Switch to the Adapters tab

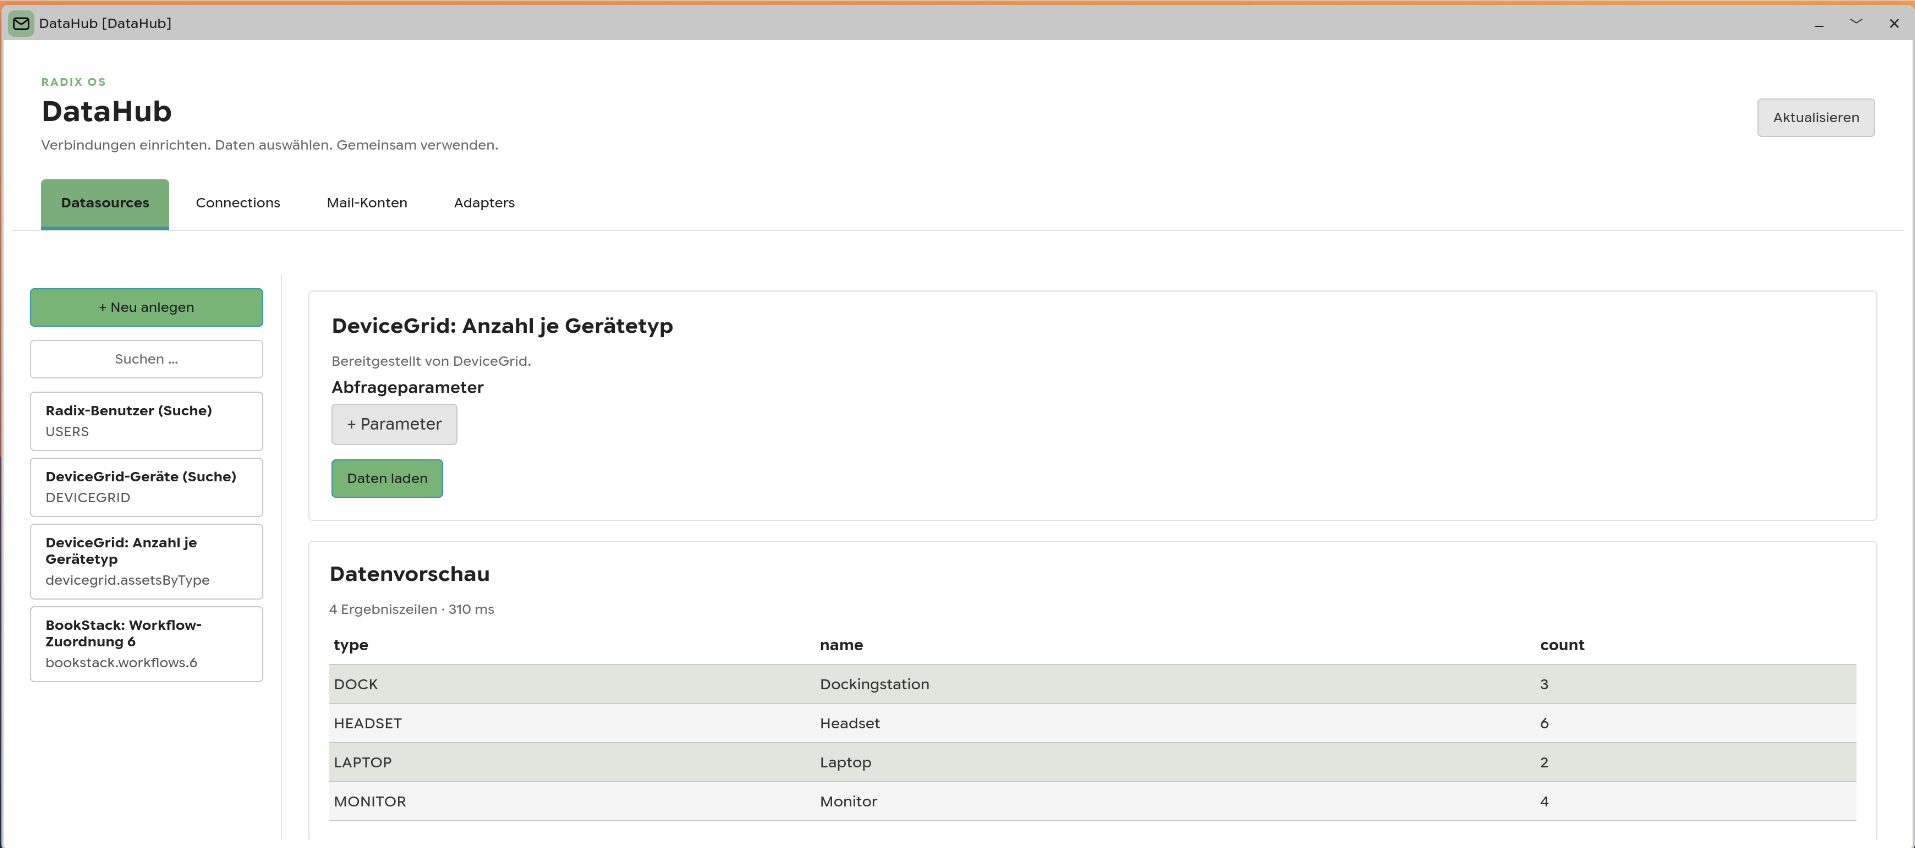coord(484,203)
